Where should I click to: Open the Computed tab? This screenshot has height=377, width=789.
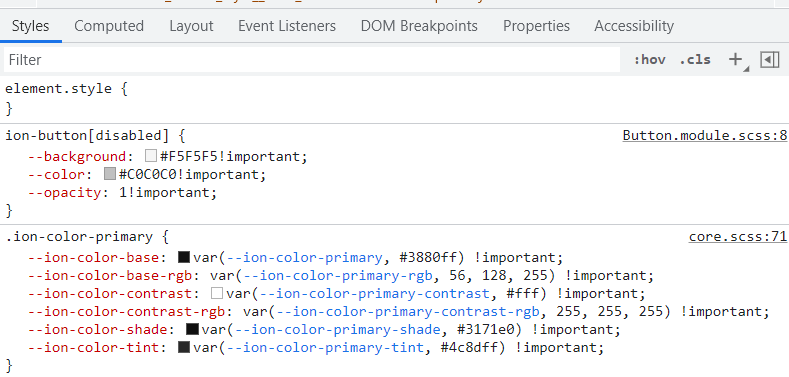[x=109, y=26]
